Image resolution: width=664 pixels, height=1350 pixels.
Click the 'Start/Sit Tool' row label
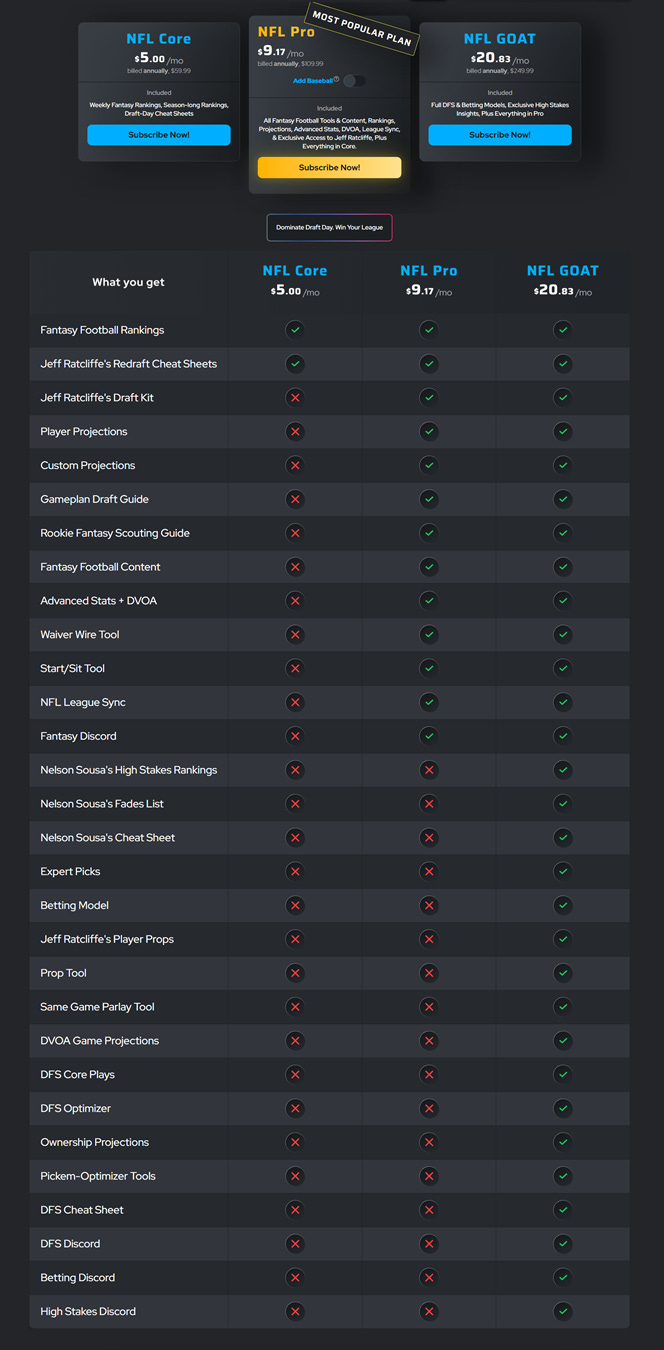(x=72, y=668)
